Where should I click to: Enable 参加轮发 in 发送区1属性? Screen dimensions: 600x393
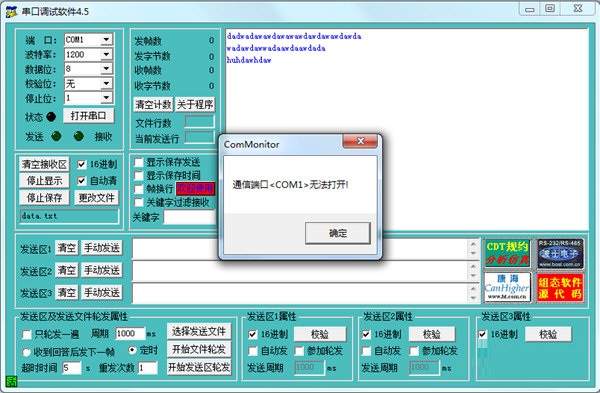click(299, 351)
